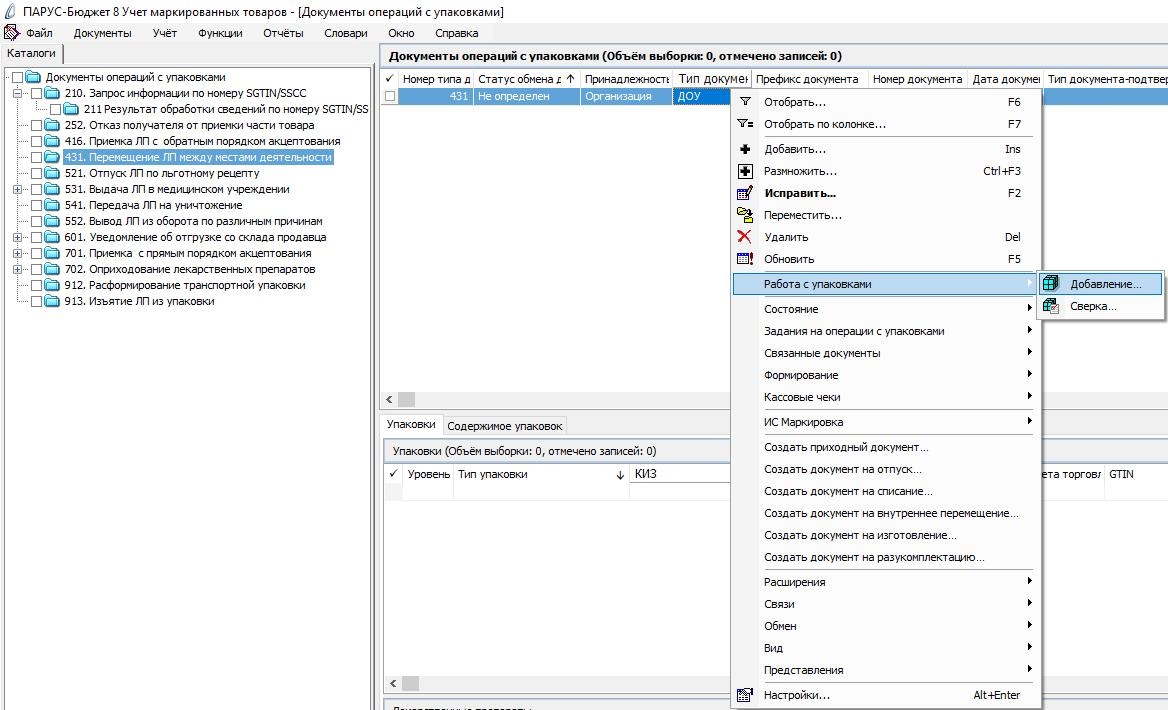Click left arrow of the upper horizontal scrollbar
The image size is (1168, 710).
(390, 399)
